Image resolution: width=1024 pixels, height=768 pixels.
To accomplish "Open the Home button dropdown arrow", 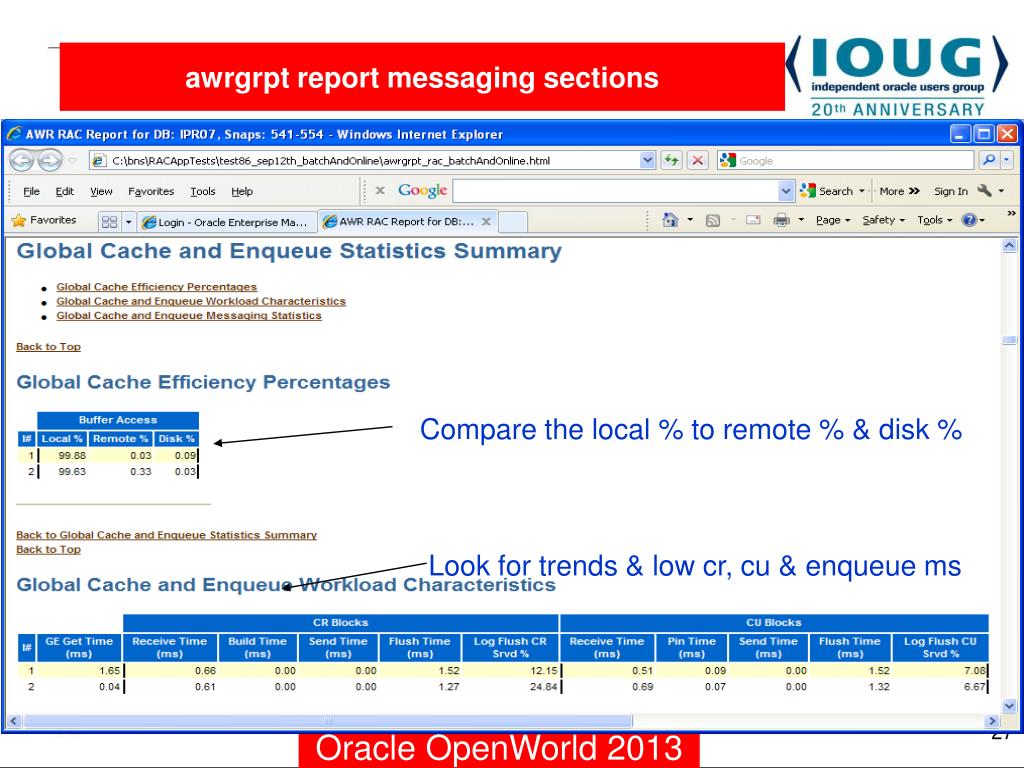I will [x=690, y=220].
